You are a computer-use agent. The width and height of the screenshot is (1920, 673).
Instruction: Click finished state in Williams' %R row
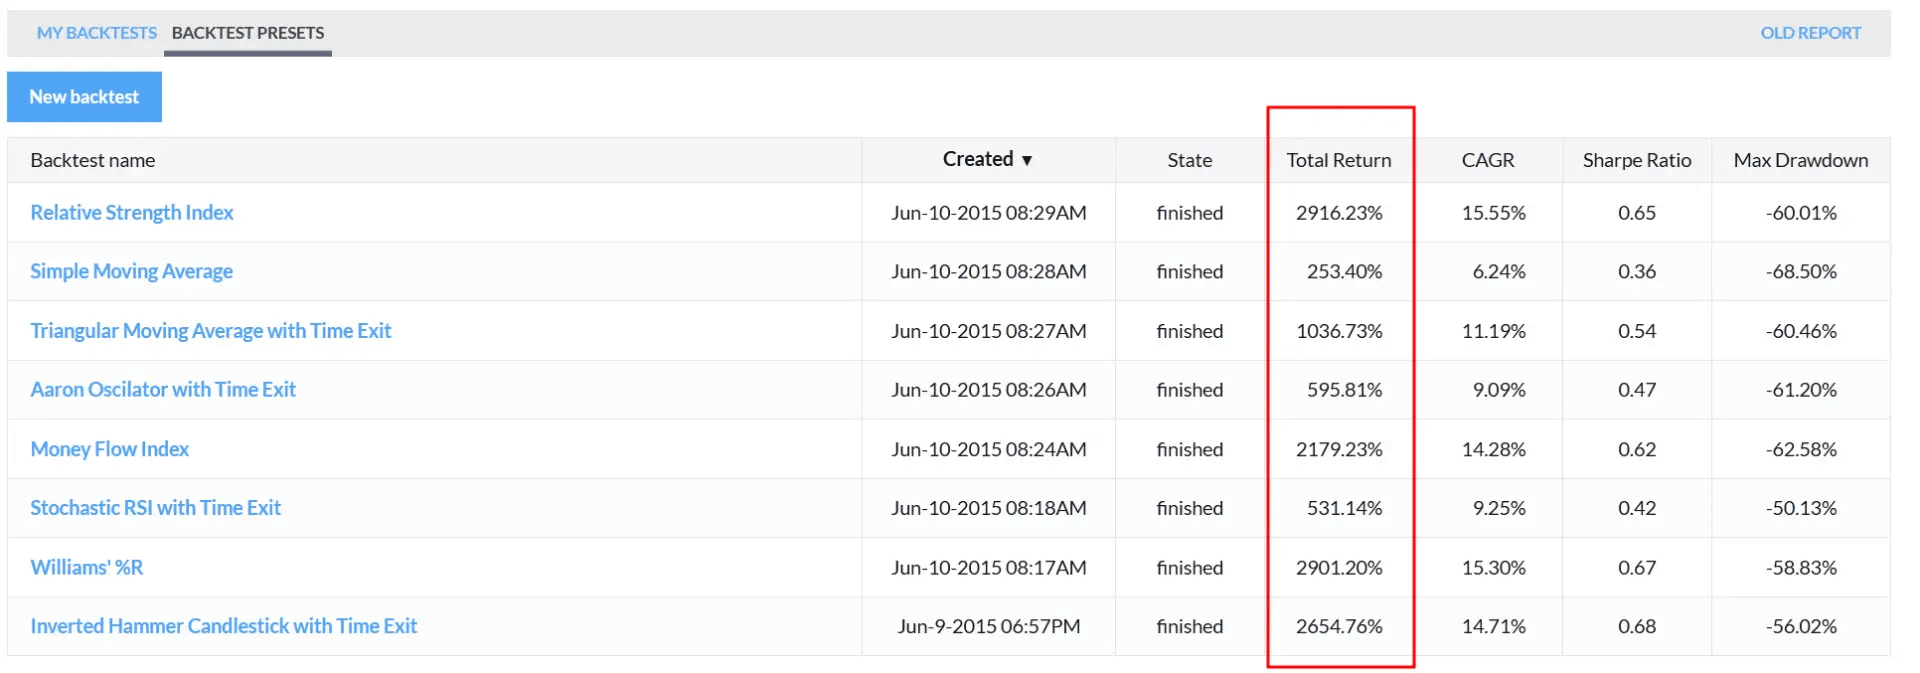[1190, 567]
